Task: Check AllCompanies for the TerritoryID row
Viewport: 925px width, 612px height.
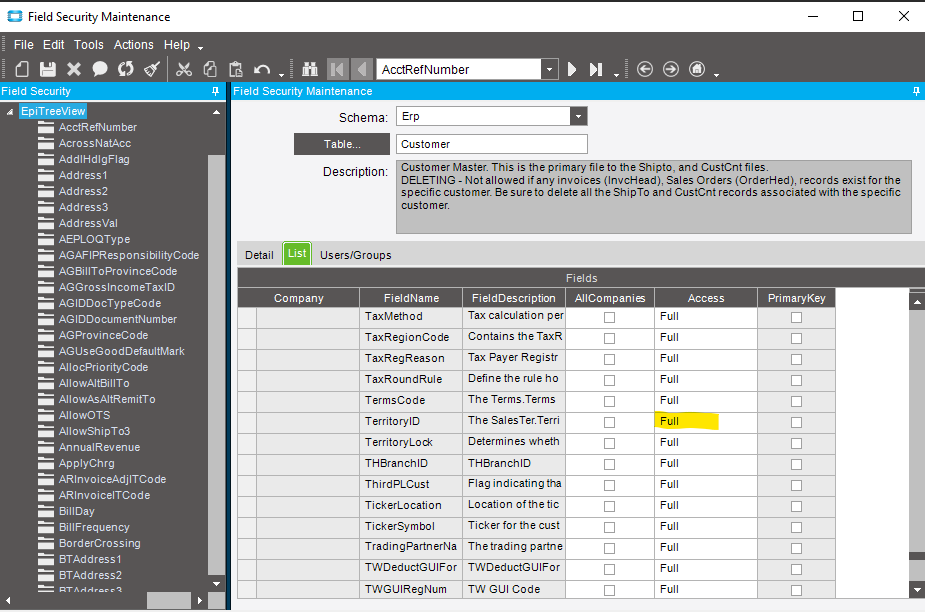Action: pos(609,422)
